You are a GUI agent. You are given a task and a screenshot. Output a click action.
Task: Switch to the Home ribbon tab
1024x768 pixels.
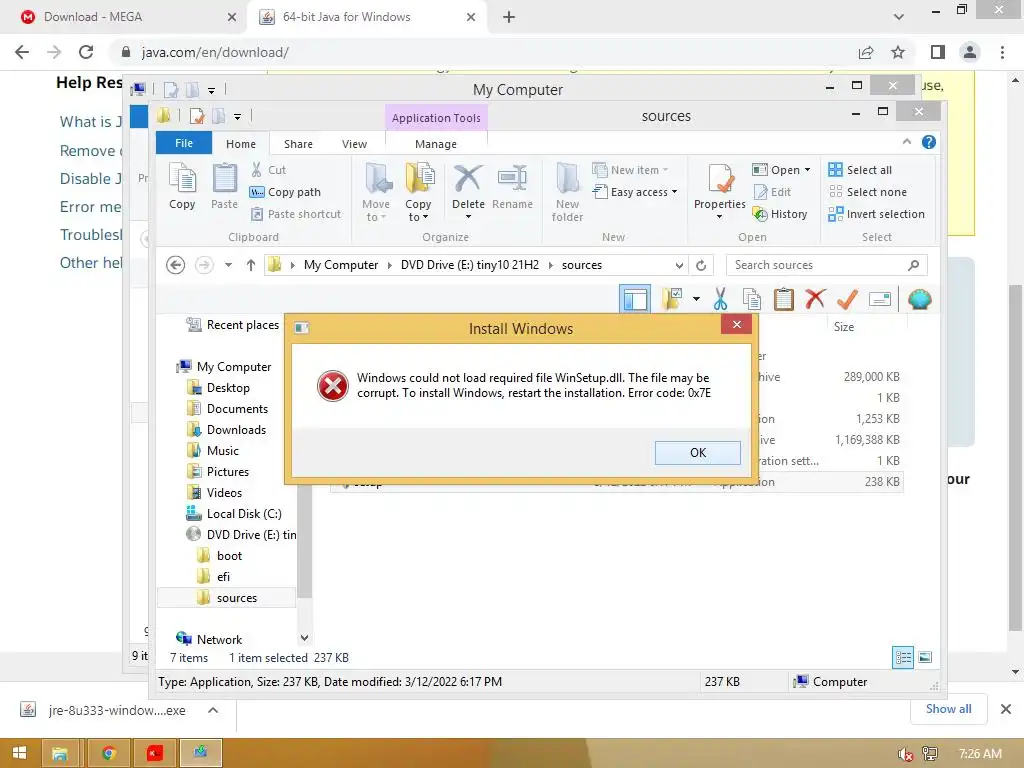241,144
